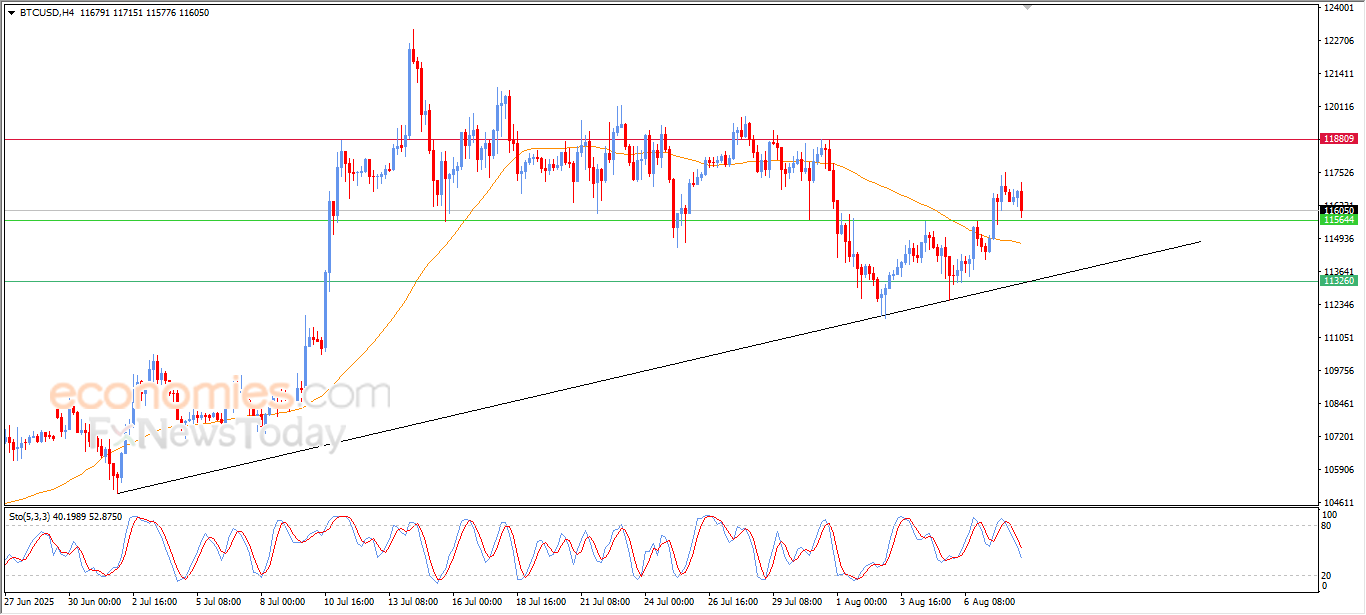The image size is (1366, 615).
Task: Click the 108461 price axis value
Action: coord(1338,404)
